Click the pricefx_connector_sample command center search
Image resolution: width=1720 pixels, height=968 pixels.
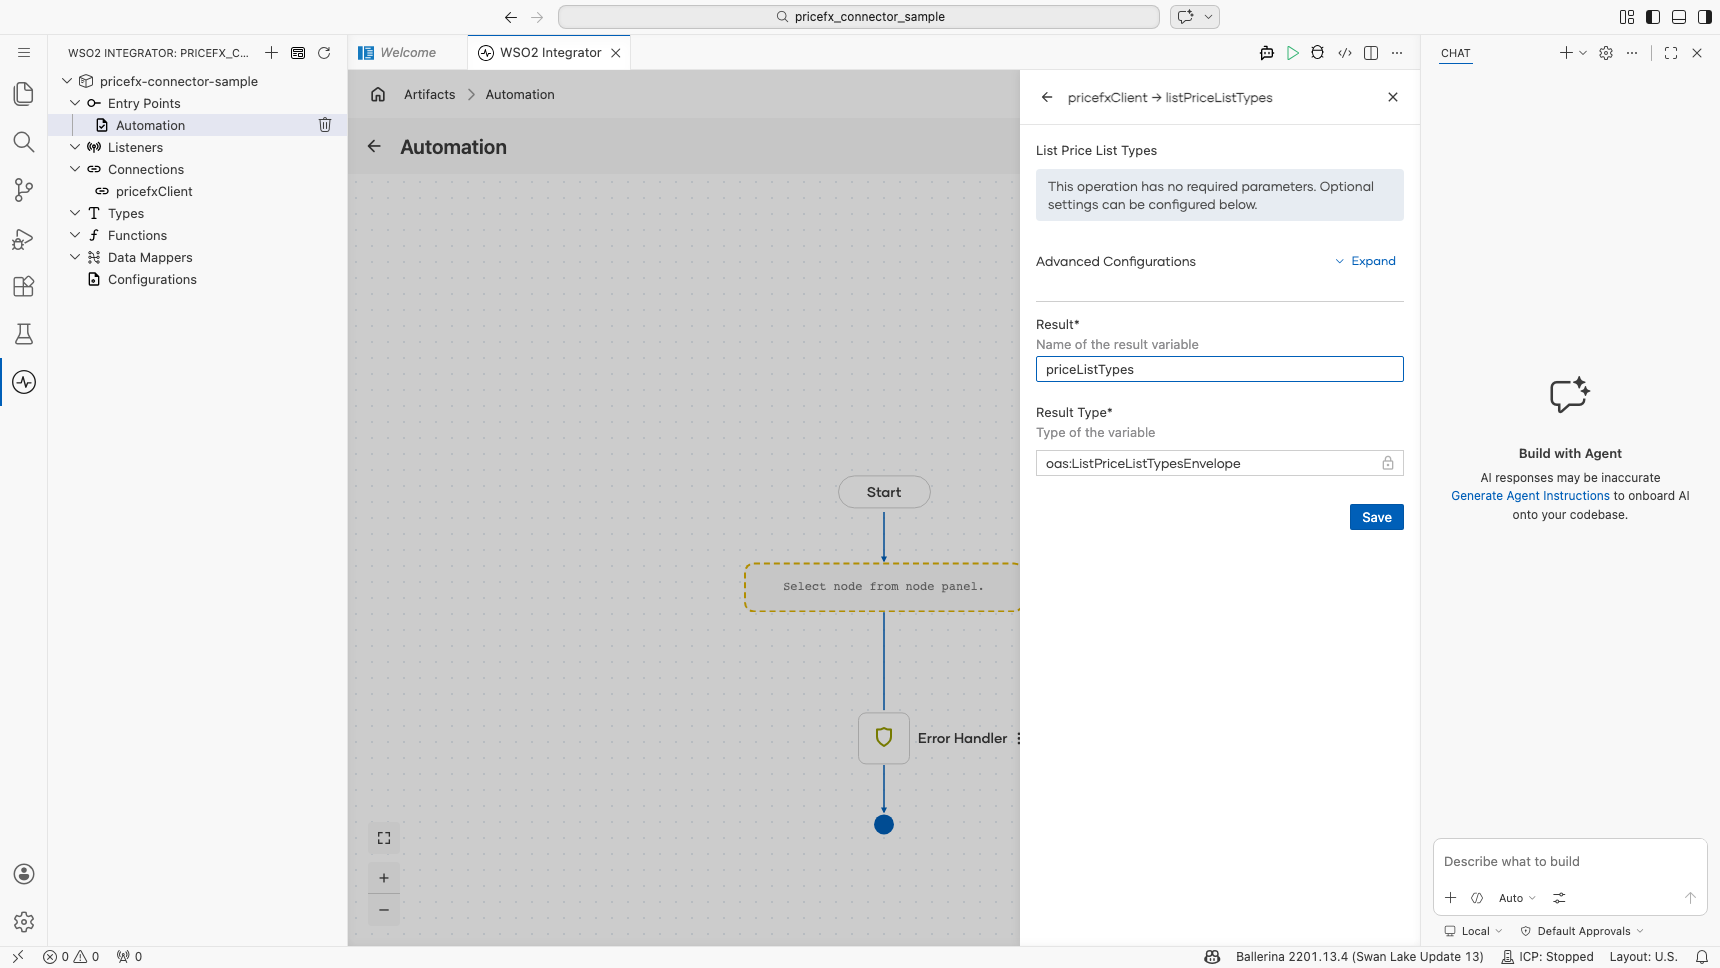click(x=859, y=17)
